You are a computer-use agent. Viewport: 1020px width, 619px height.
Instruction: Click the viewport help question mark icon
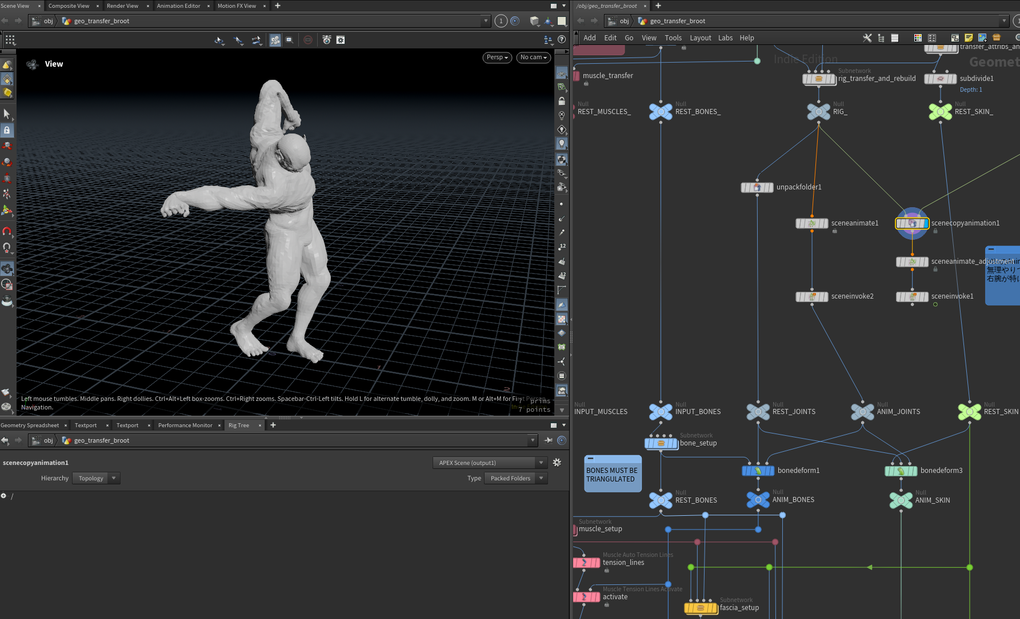pos(561,40)
